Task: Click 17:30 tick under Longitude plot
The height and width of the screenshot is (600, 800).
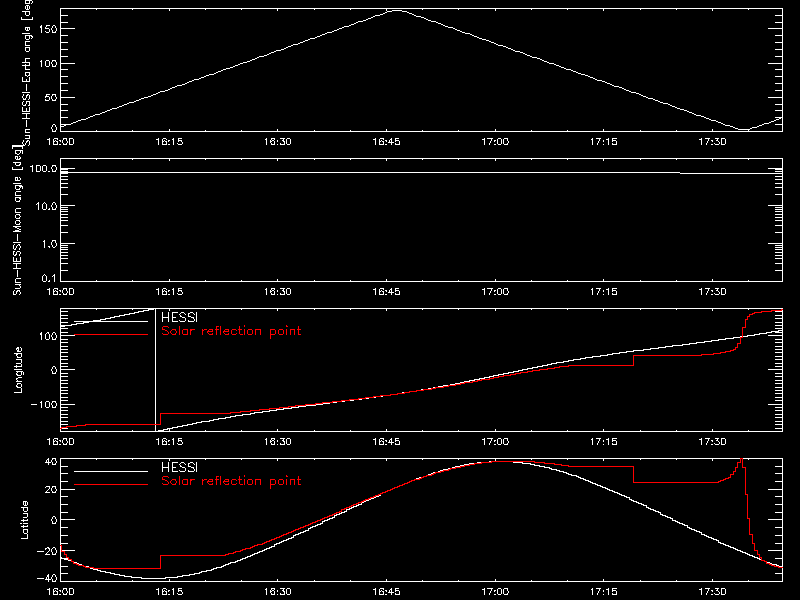Action: coord(712,442)
